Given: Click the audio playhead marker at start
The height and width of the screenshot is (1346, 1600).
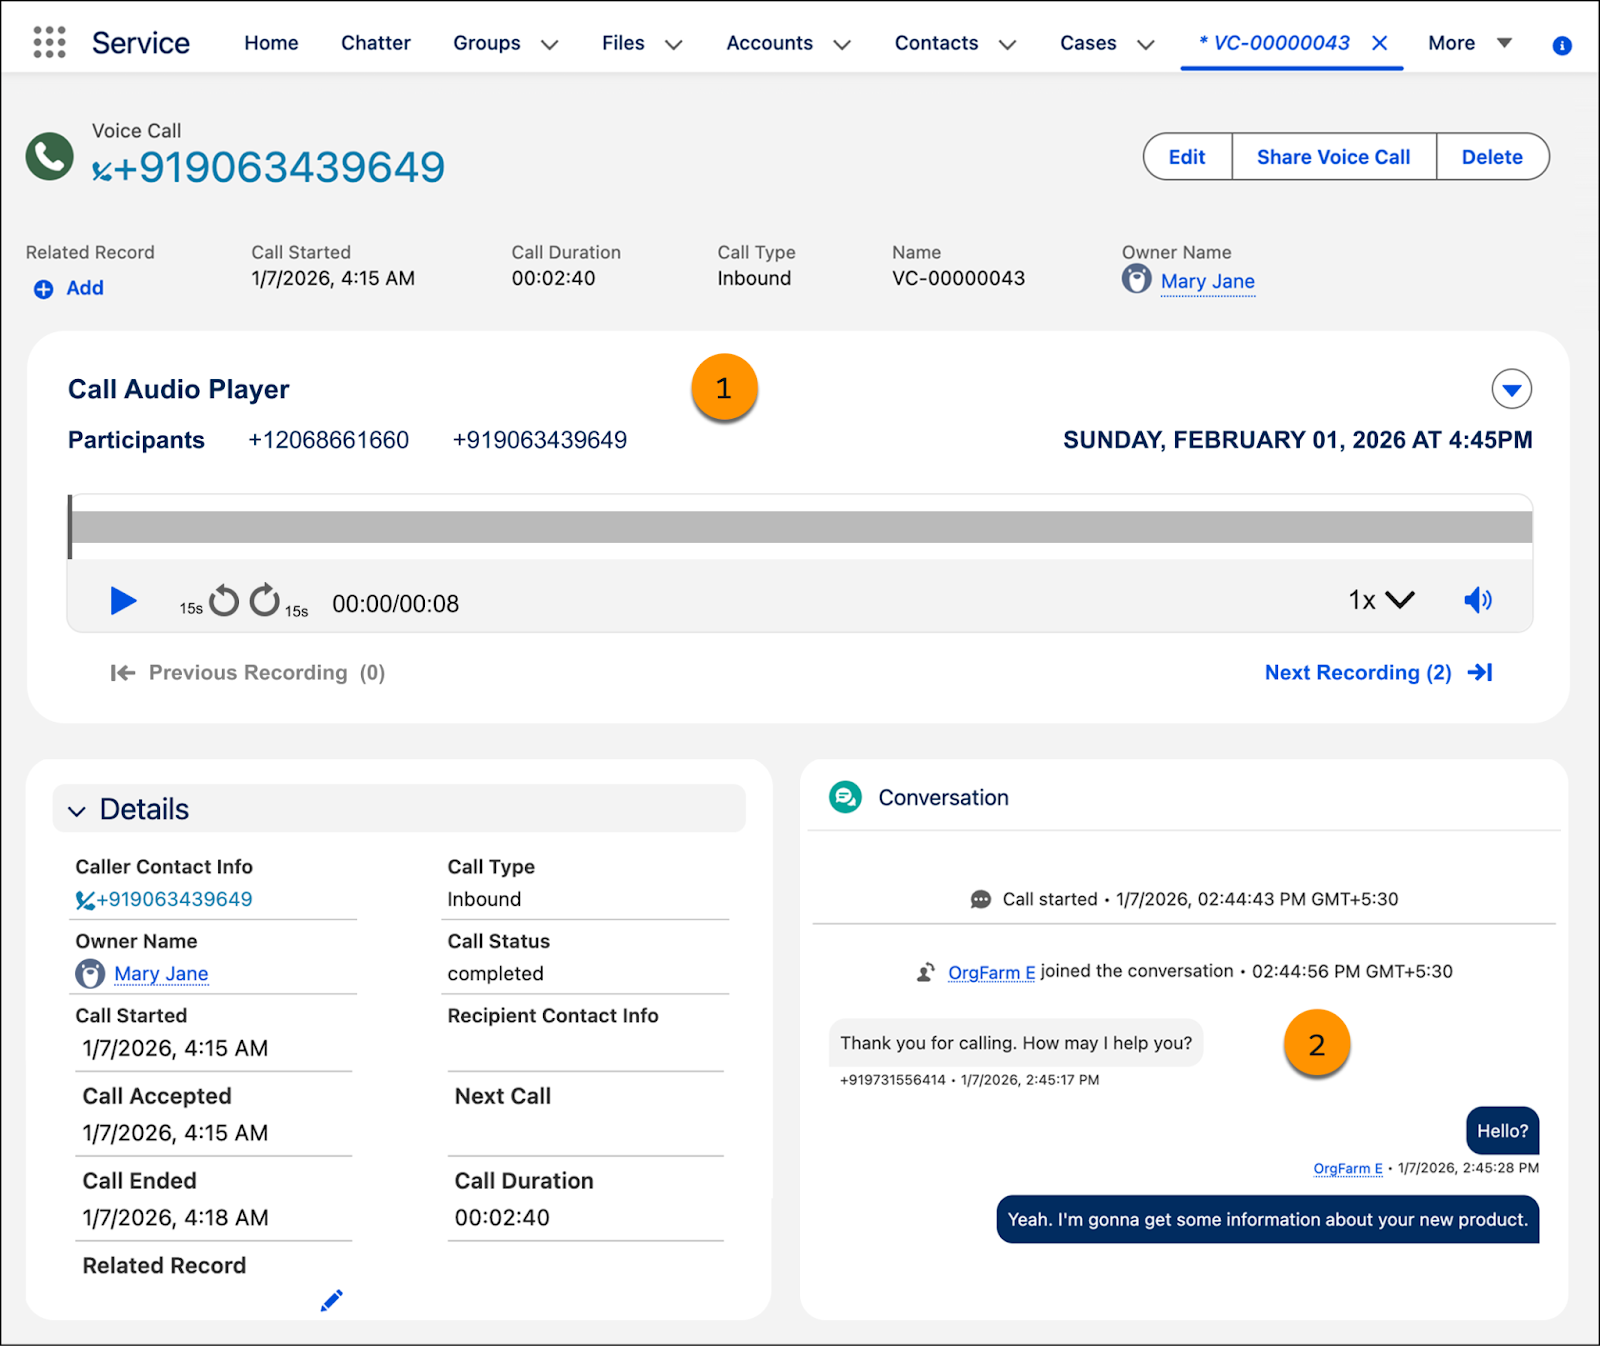Looking at the screenshot, I should tap(70, 527).
